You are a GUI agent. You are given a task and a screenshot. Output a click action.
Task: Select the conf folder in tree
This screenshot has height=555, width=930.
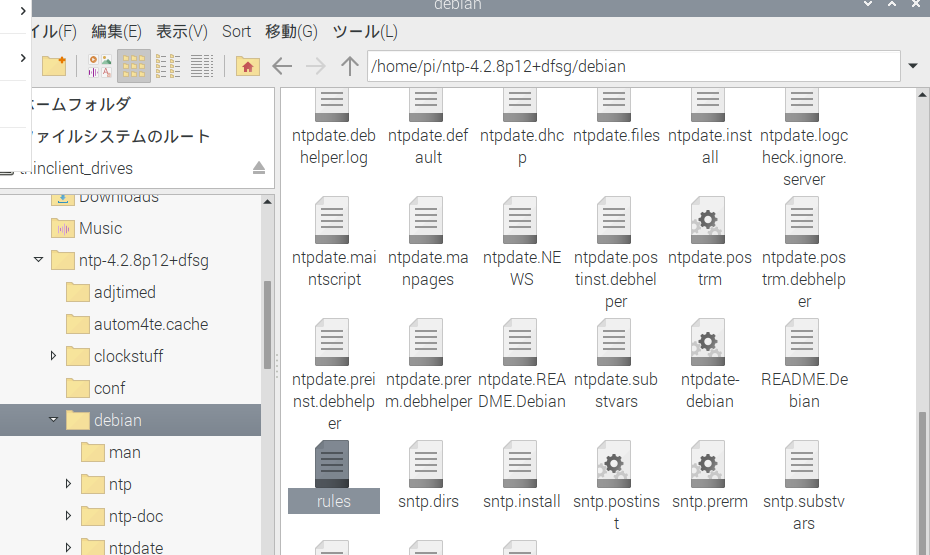[x=109, y=388]
